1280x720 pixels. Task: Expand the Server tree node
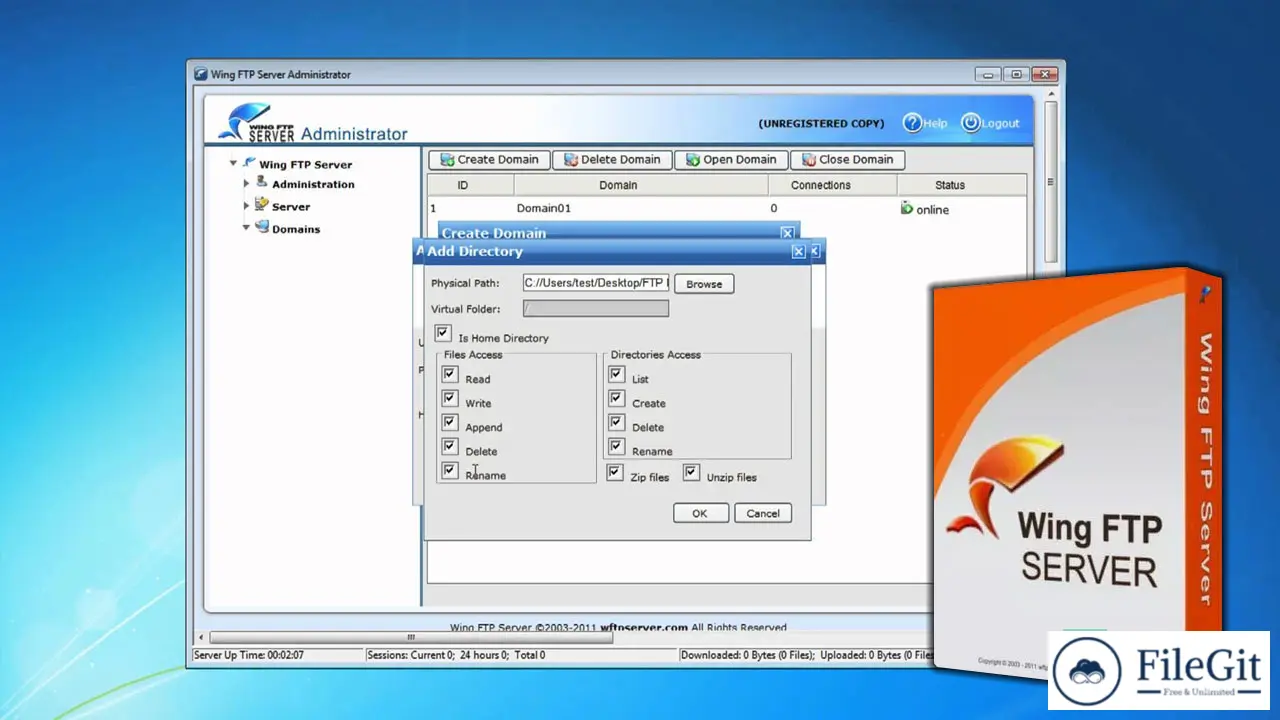(x=247, y=206)
